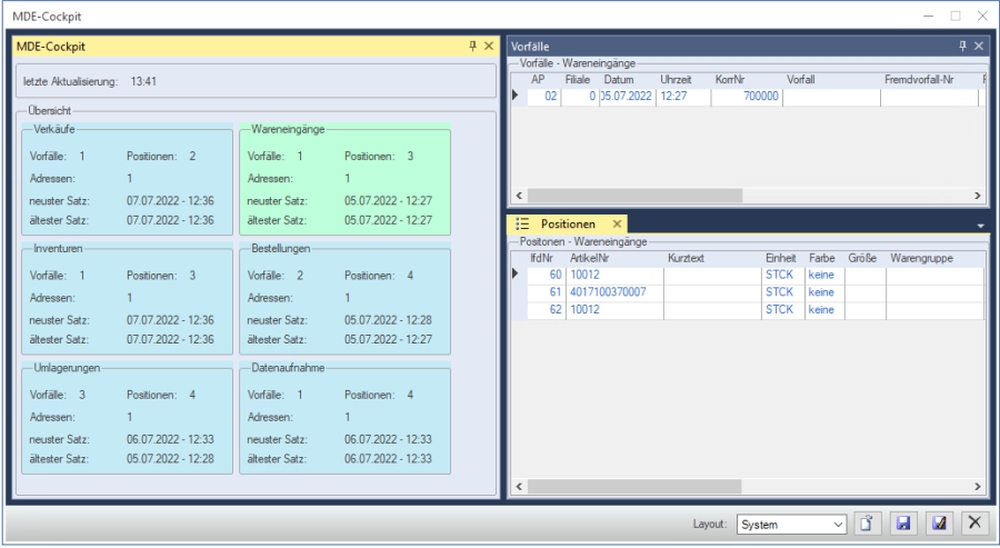Select position row with article 4017100370007
This screenshot has height=548, width=1000.
pyautogui.click(x=608, y=292)
